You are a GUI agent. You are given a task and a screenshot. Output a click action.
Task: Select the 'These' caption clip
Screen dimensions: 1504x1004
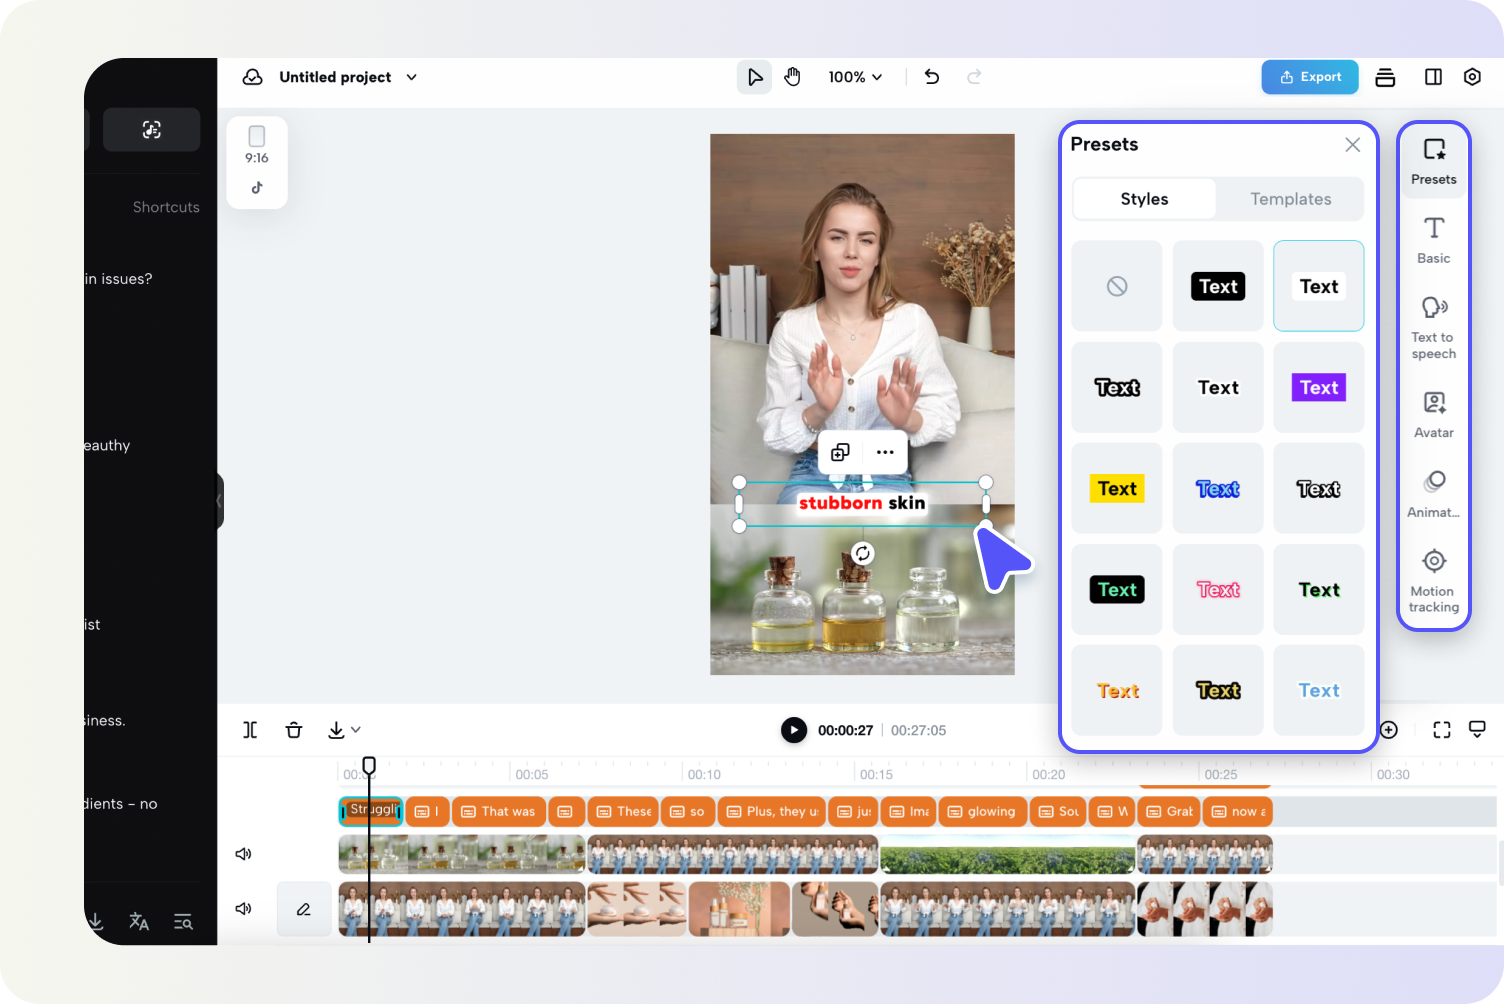[x=625, y=811]
